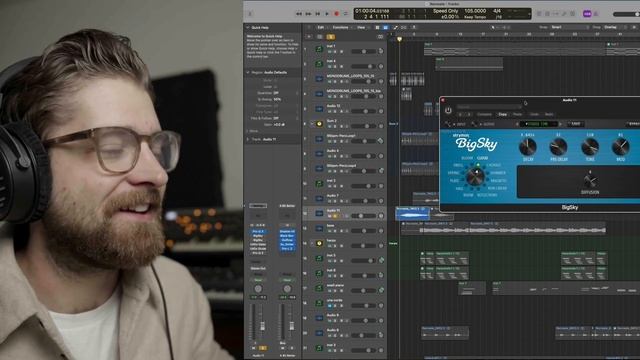This screenshot has width=640, height=360.
Task: Click the BigSky reverb type selector knob
Action: 475,177
